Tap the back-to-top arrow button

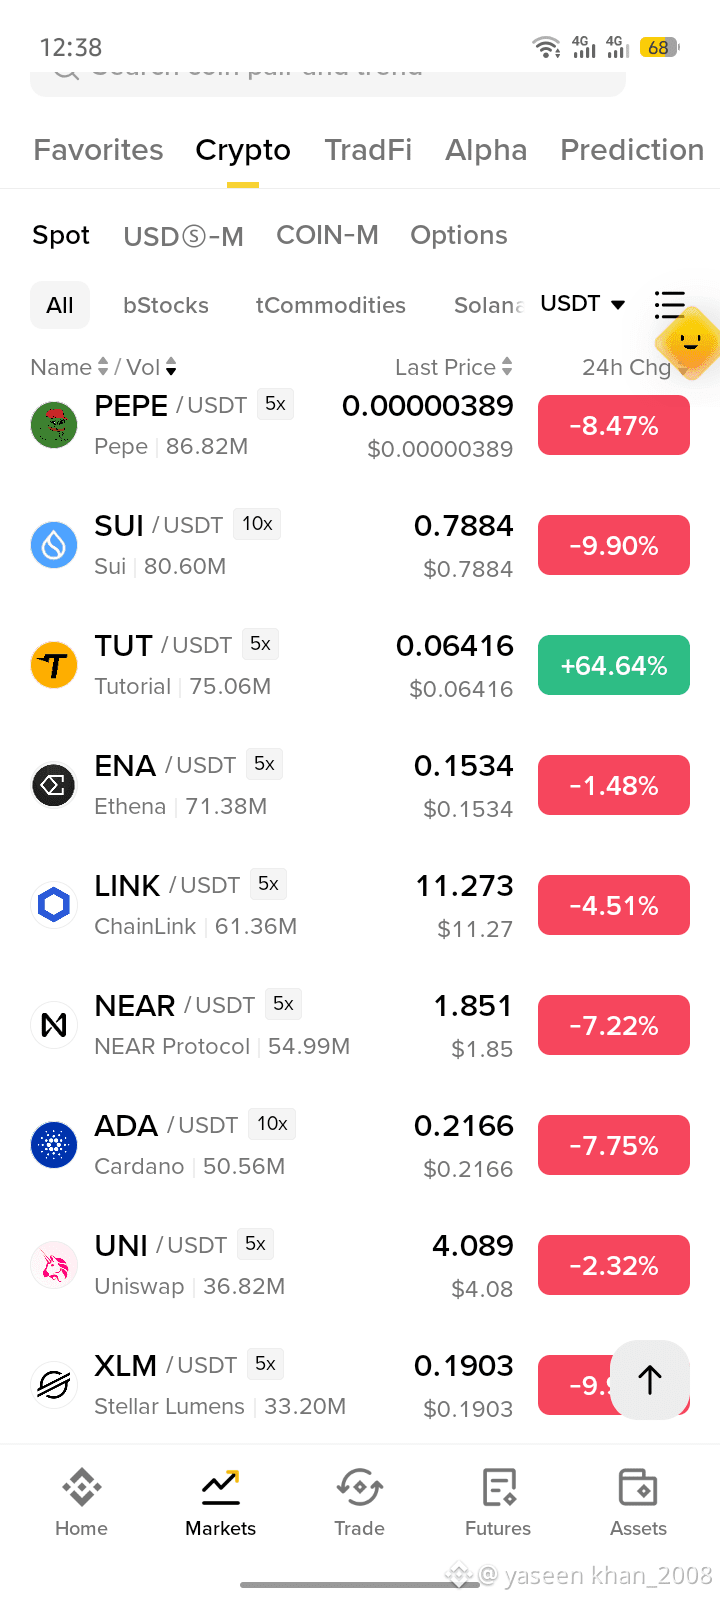tap(650, 1379)
